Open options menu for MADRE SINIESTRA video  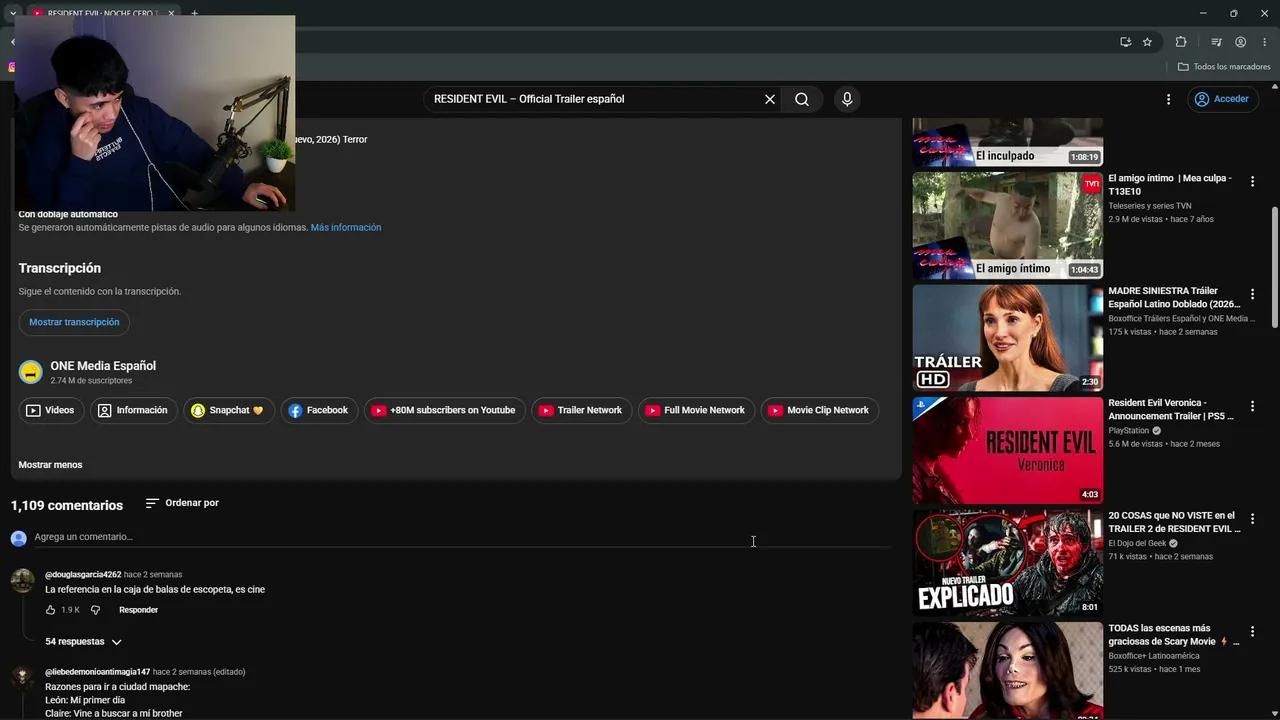(1252, 294)
